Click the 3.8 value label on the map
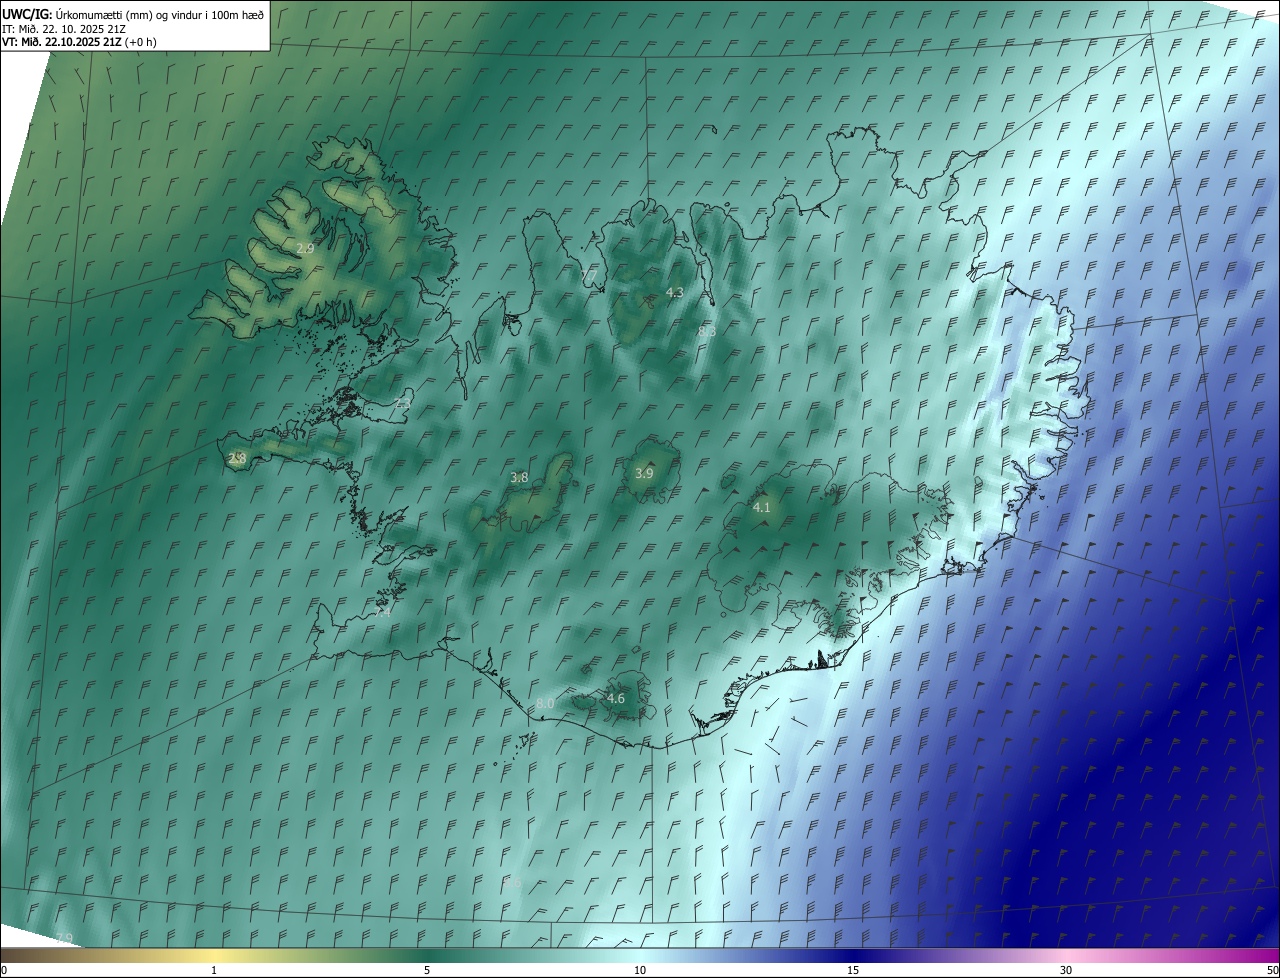Image resolution: width=1280 pixels, height=978 pixels. 519,477
